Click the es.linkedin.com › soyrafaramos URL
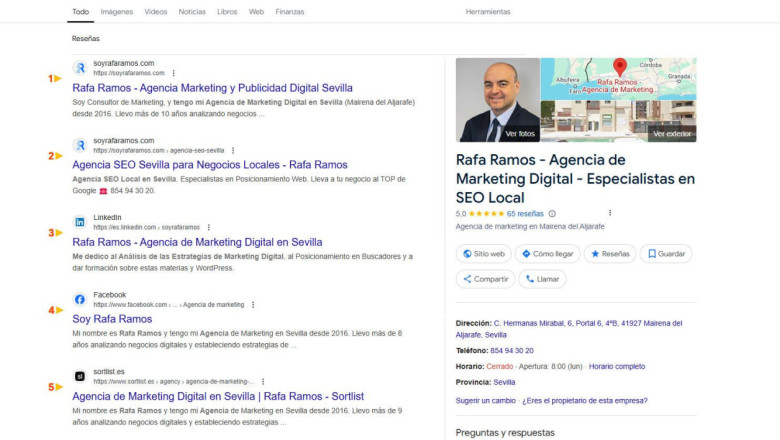 [146, 227]
